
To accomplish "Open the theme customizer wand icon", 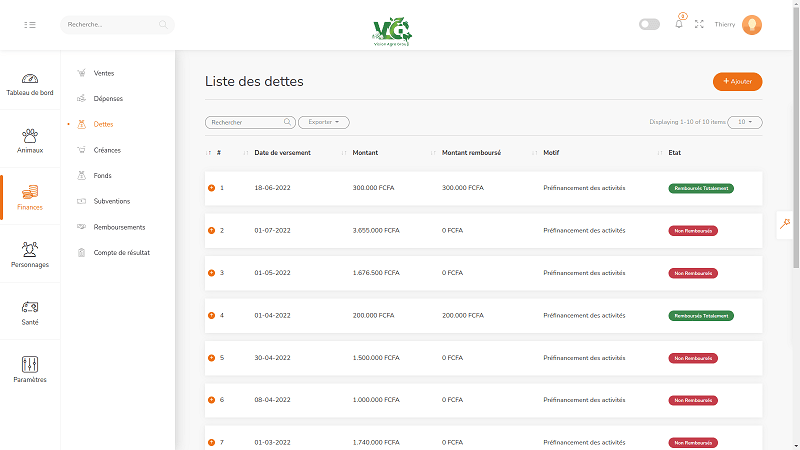I will pos(788,225).
